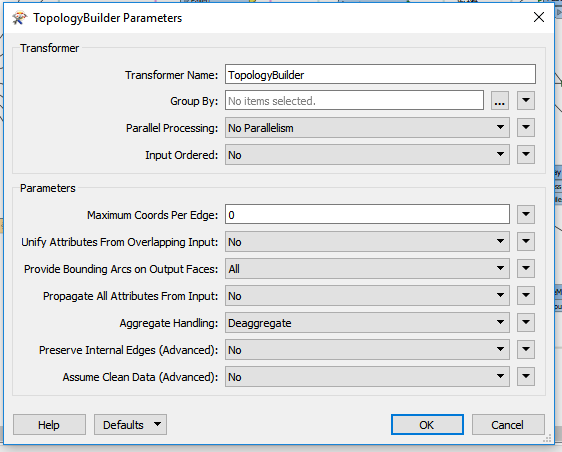This screenshot has height=452, width=562.
Task: Open the arrow menu beside Group By
Action: click(x=526, y=101)
